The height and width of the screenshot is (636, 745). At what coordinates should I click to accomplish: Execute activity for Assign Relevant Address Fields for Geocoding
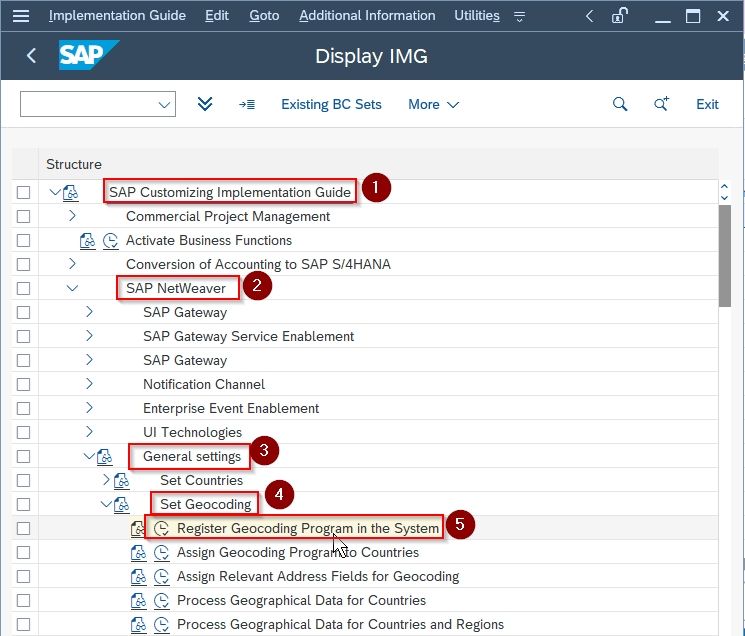pyautogui.click(x=162, y=577)
